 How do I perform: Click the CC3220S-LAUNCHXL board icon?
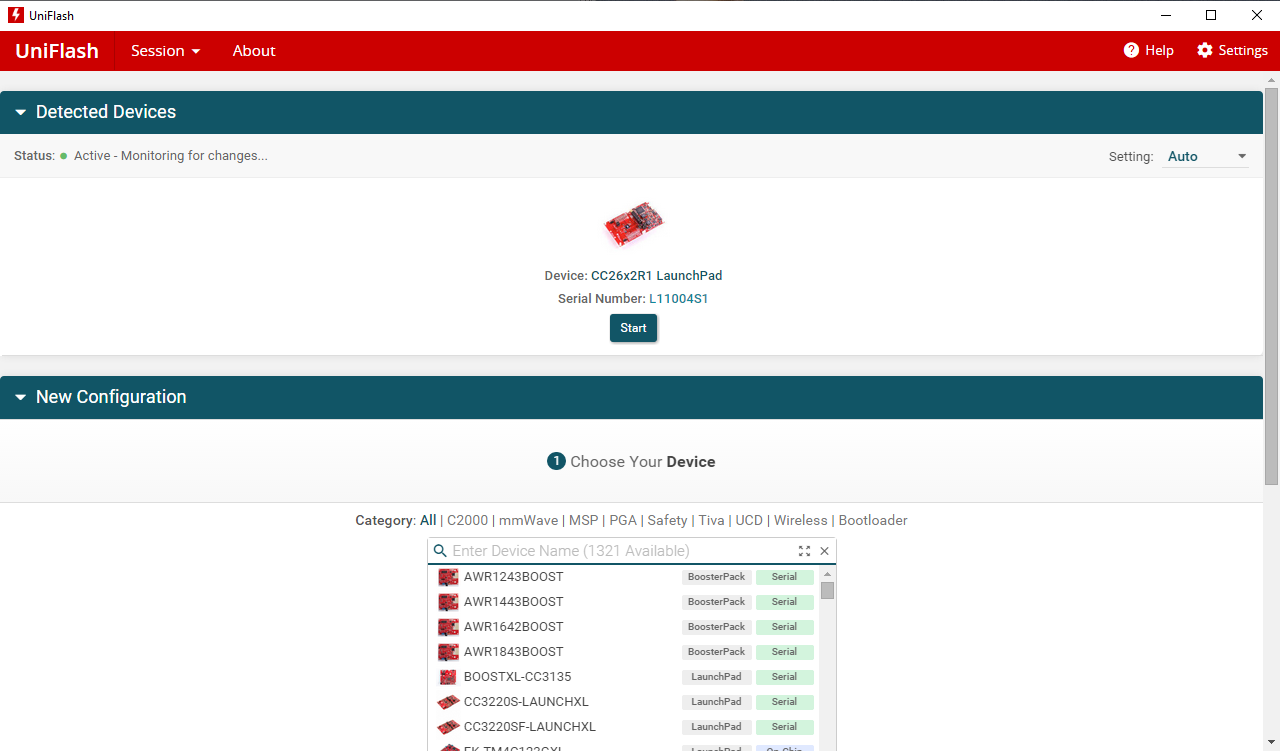click(447, 702)
